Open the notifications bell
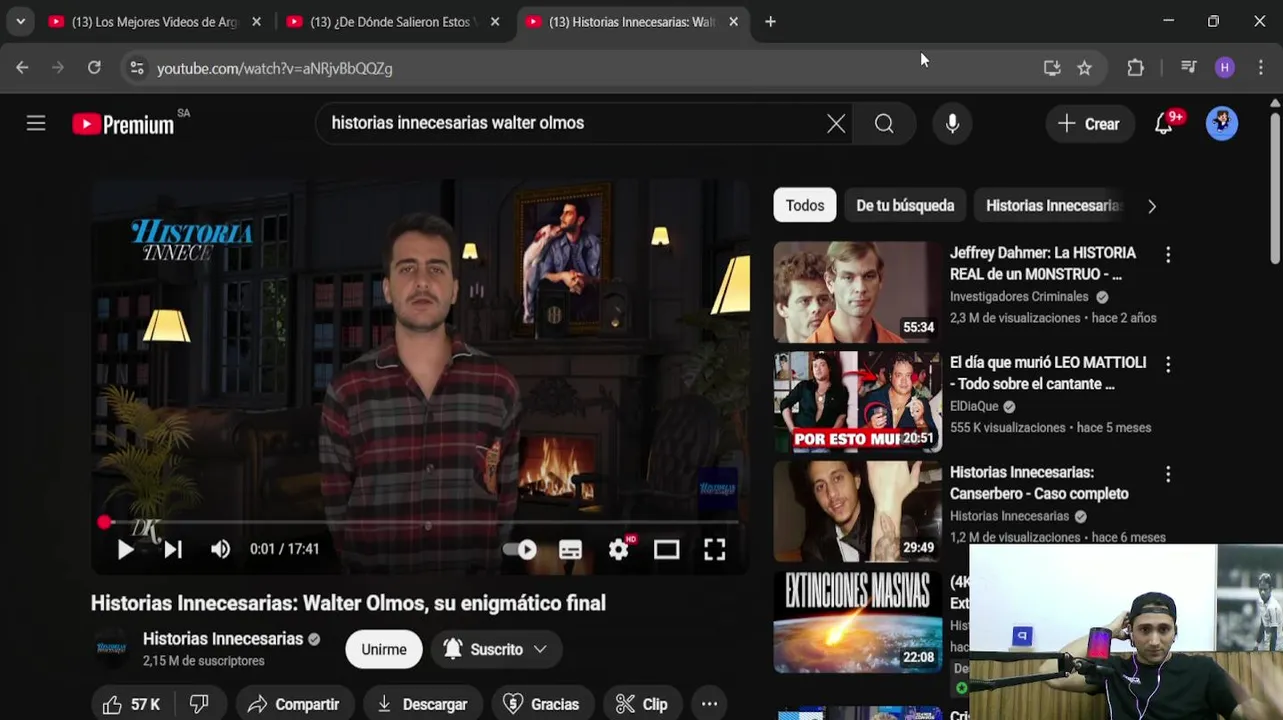The width and height of the screenshot is (1283, 720). 1164,123
